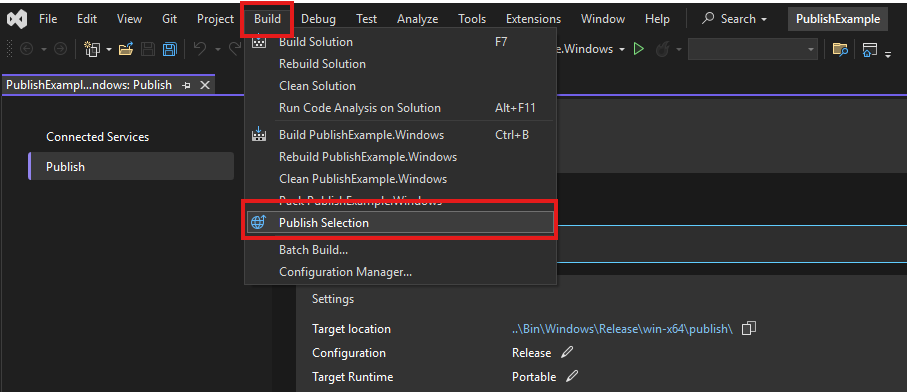This screenshot has width=907, height=392.
Task: Expand the .Windows startup project dropdown
Action: (622, 50)
